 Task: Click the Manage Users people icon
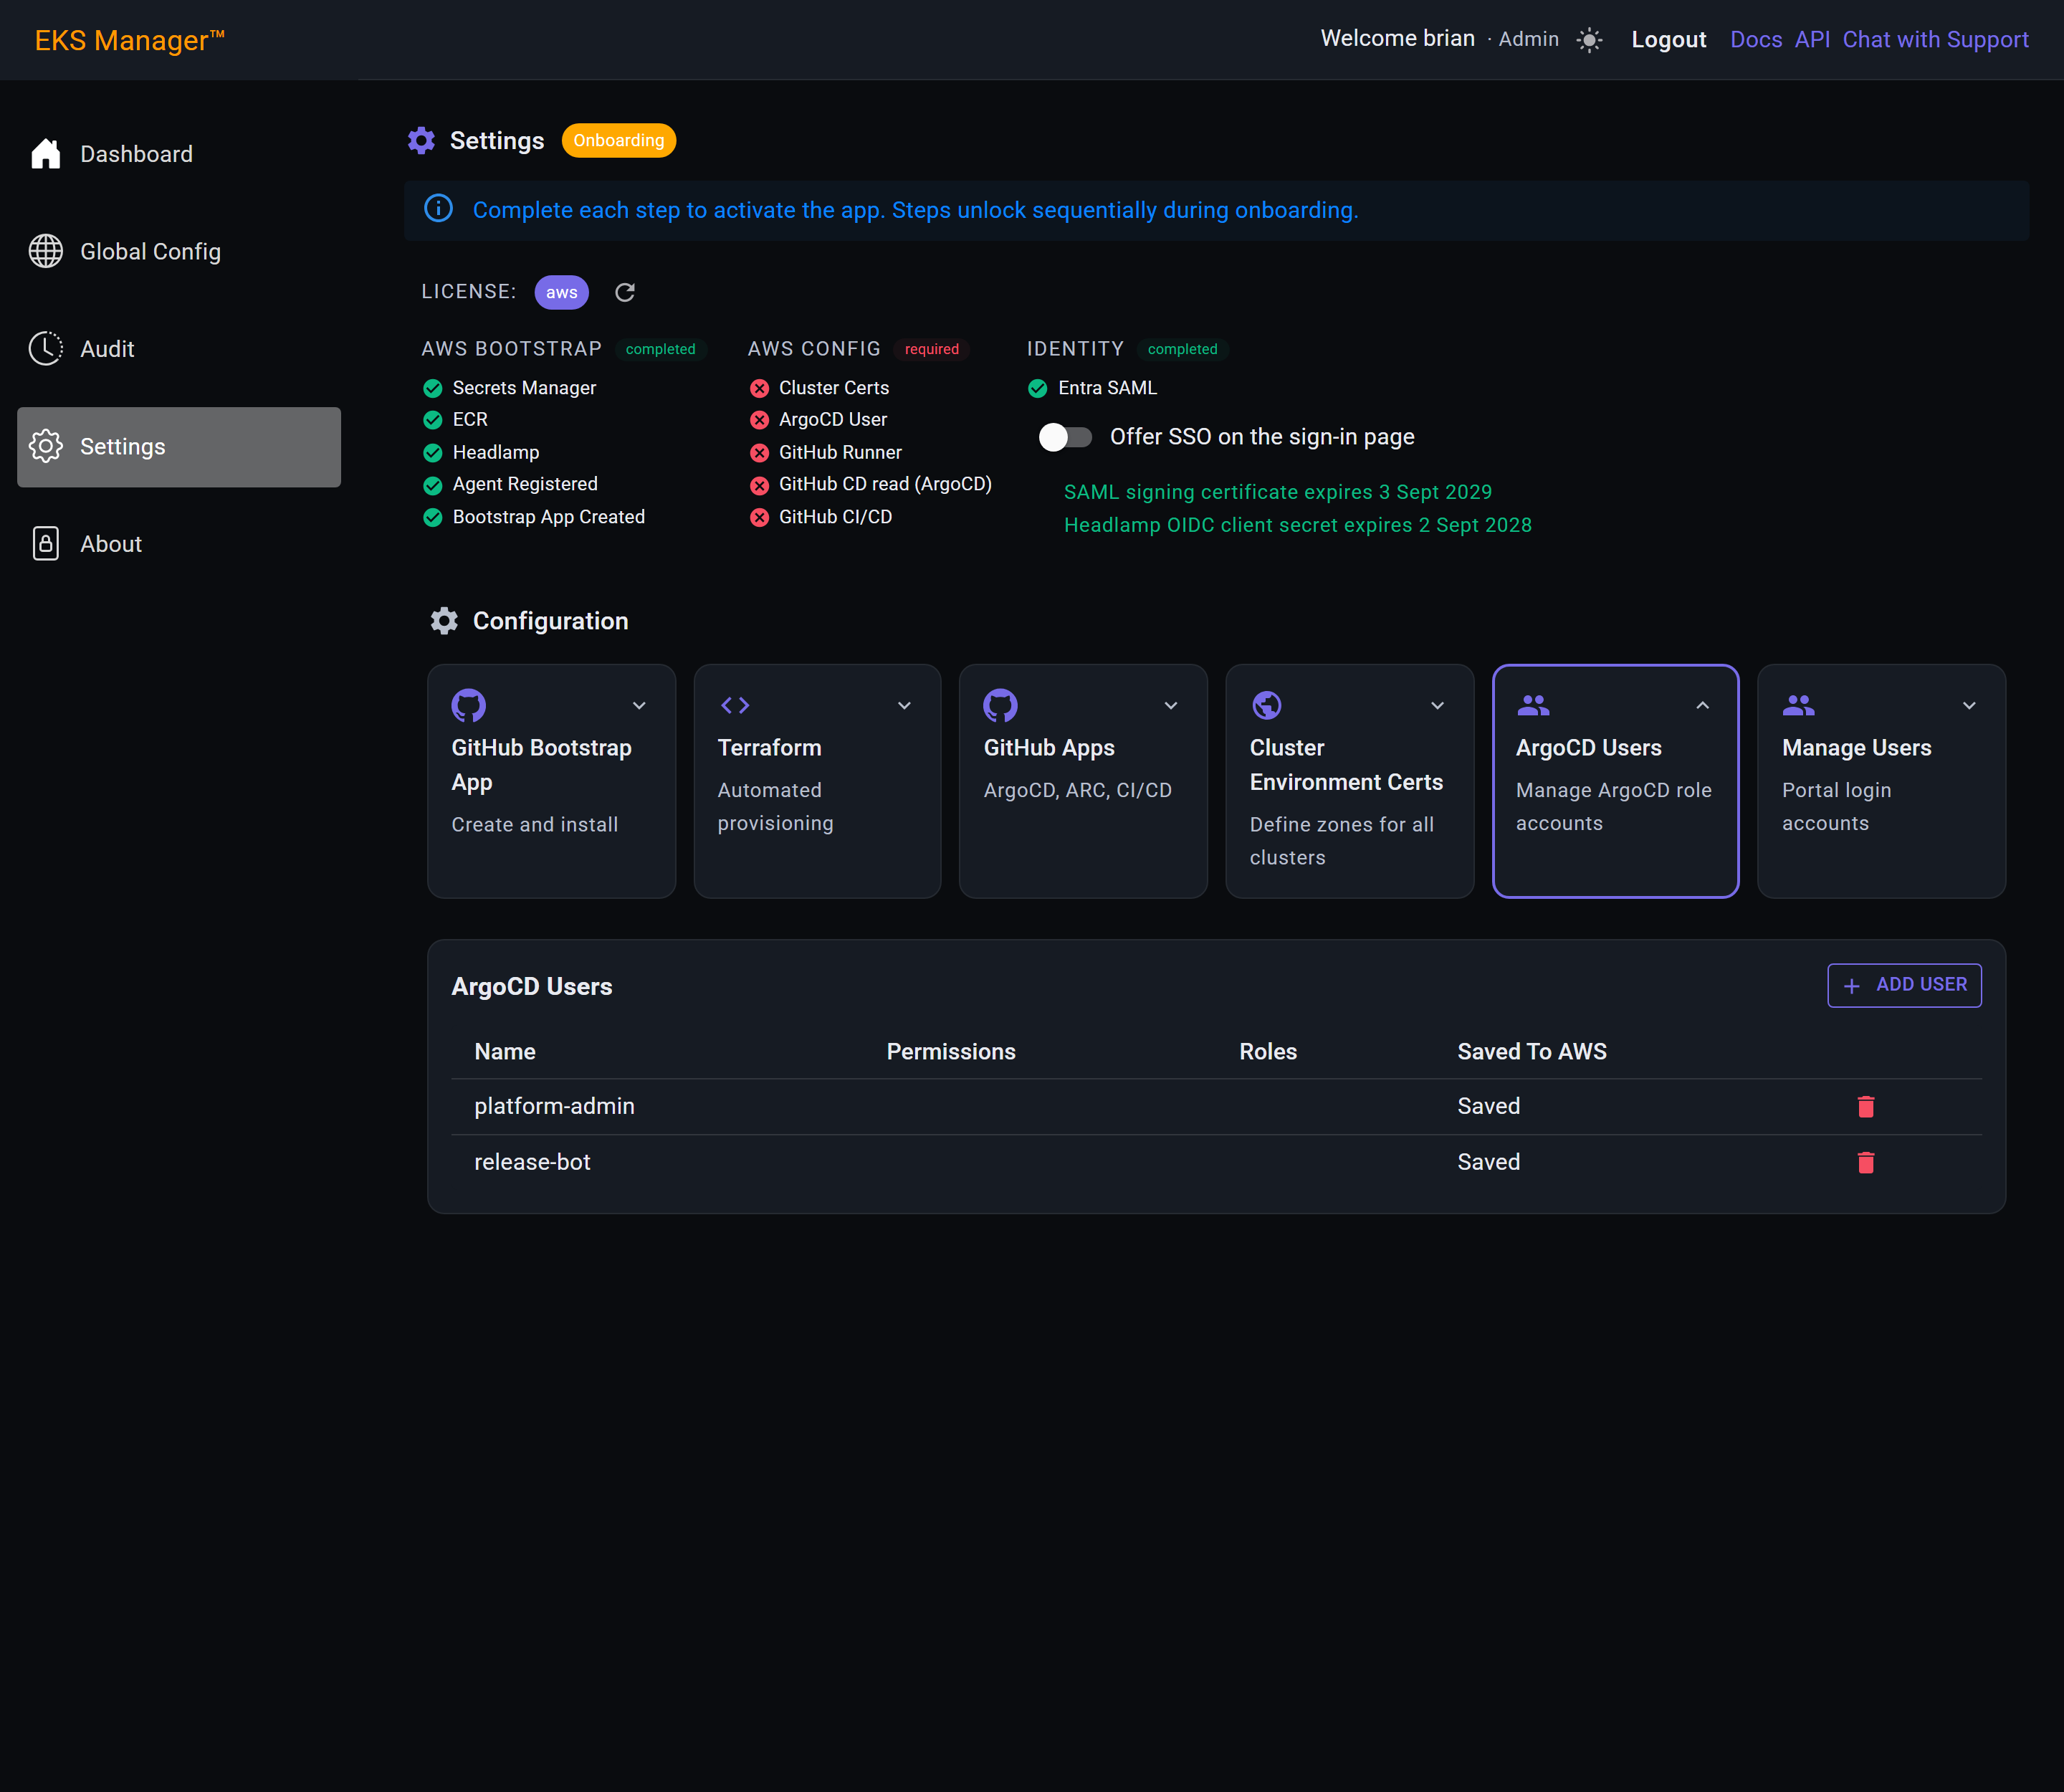coord(1799,705)
